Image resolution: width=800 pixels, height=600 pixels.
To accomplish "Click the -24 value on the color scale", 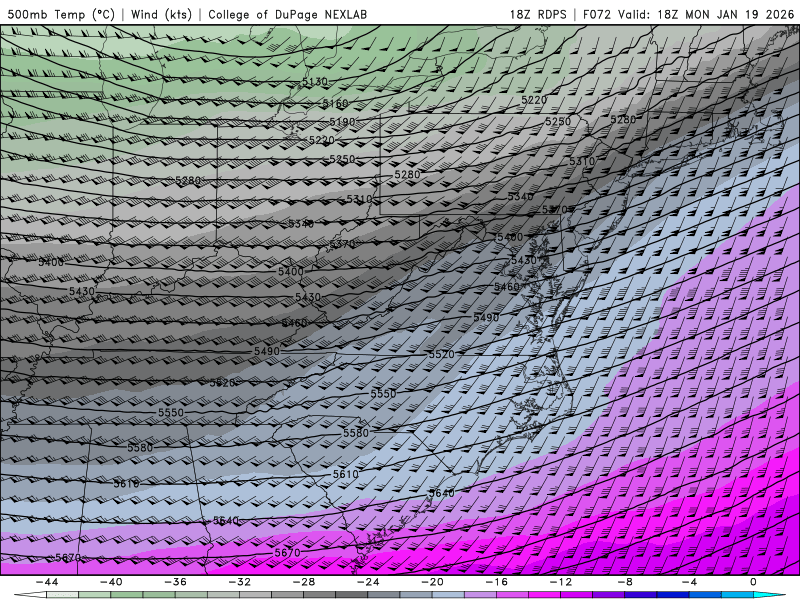I will click(x=368, y=582).
